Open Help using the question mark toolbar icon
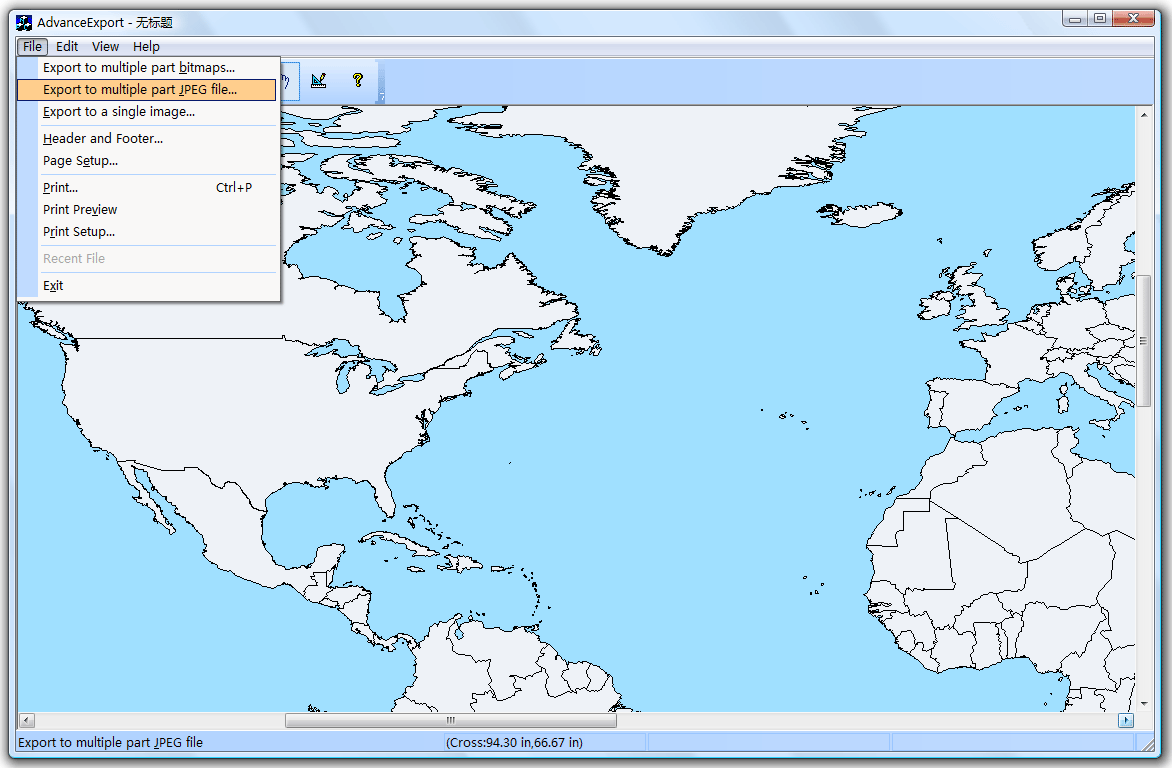The image size is (1172, 768). (358, 81)
